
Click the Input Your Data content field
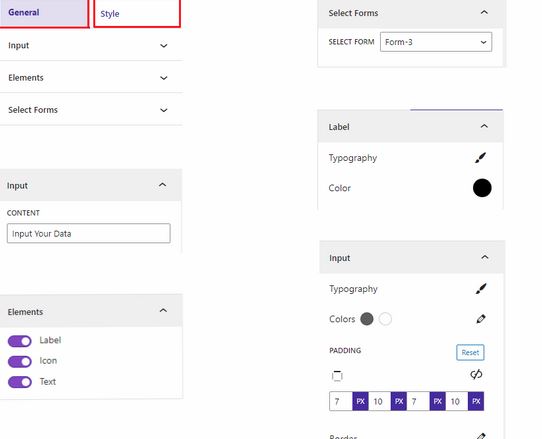pos(88,233)
